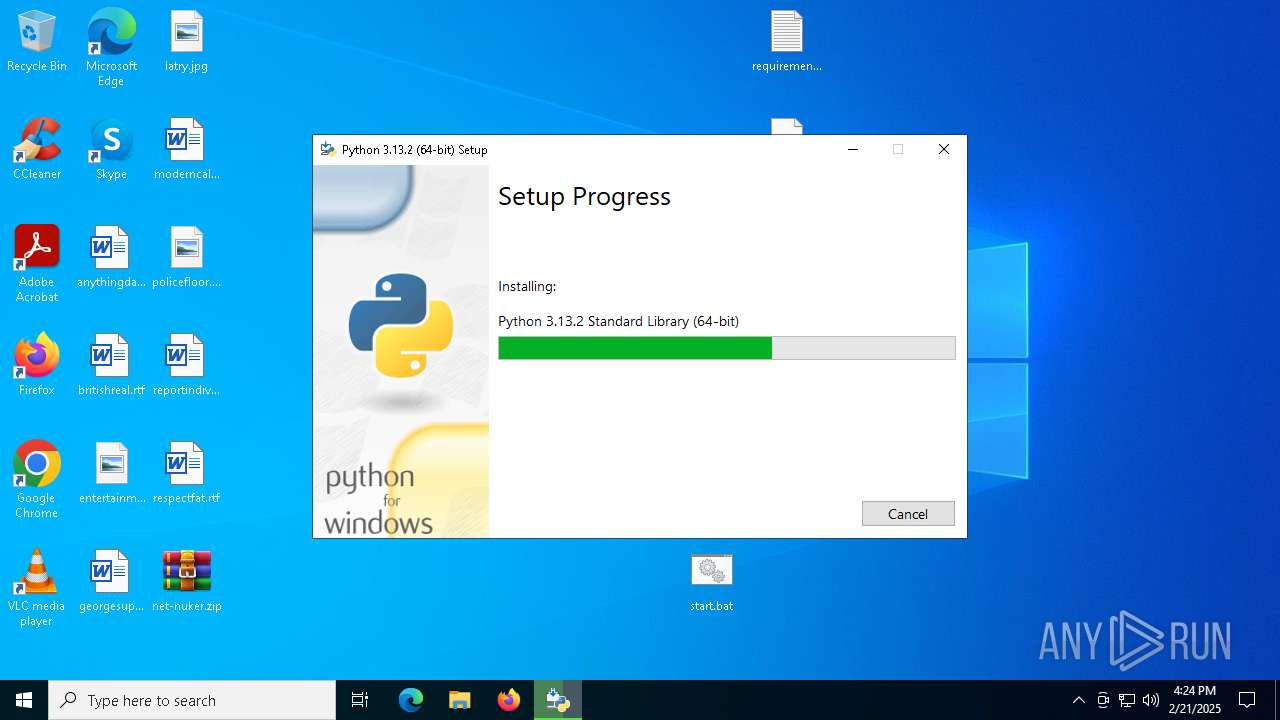Image resolution: width=1280 pixels, height=720 pixels.
Task: Click the Python Setup title bar icon
Action: coord(327,150)
